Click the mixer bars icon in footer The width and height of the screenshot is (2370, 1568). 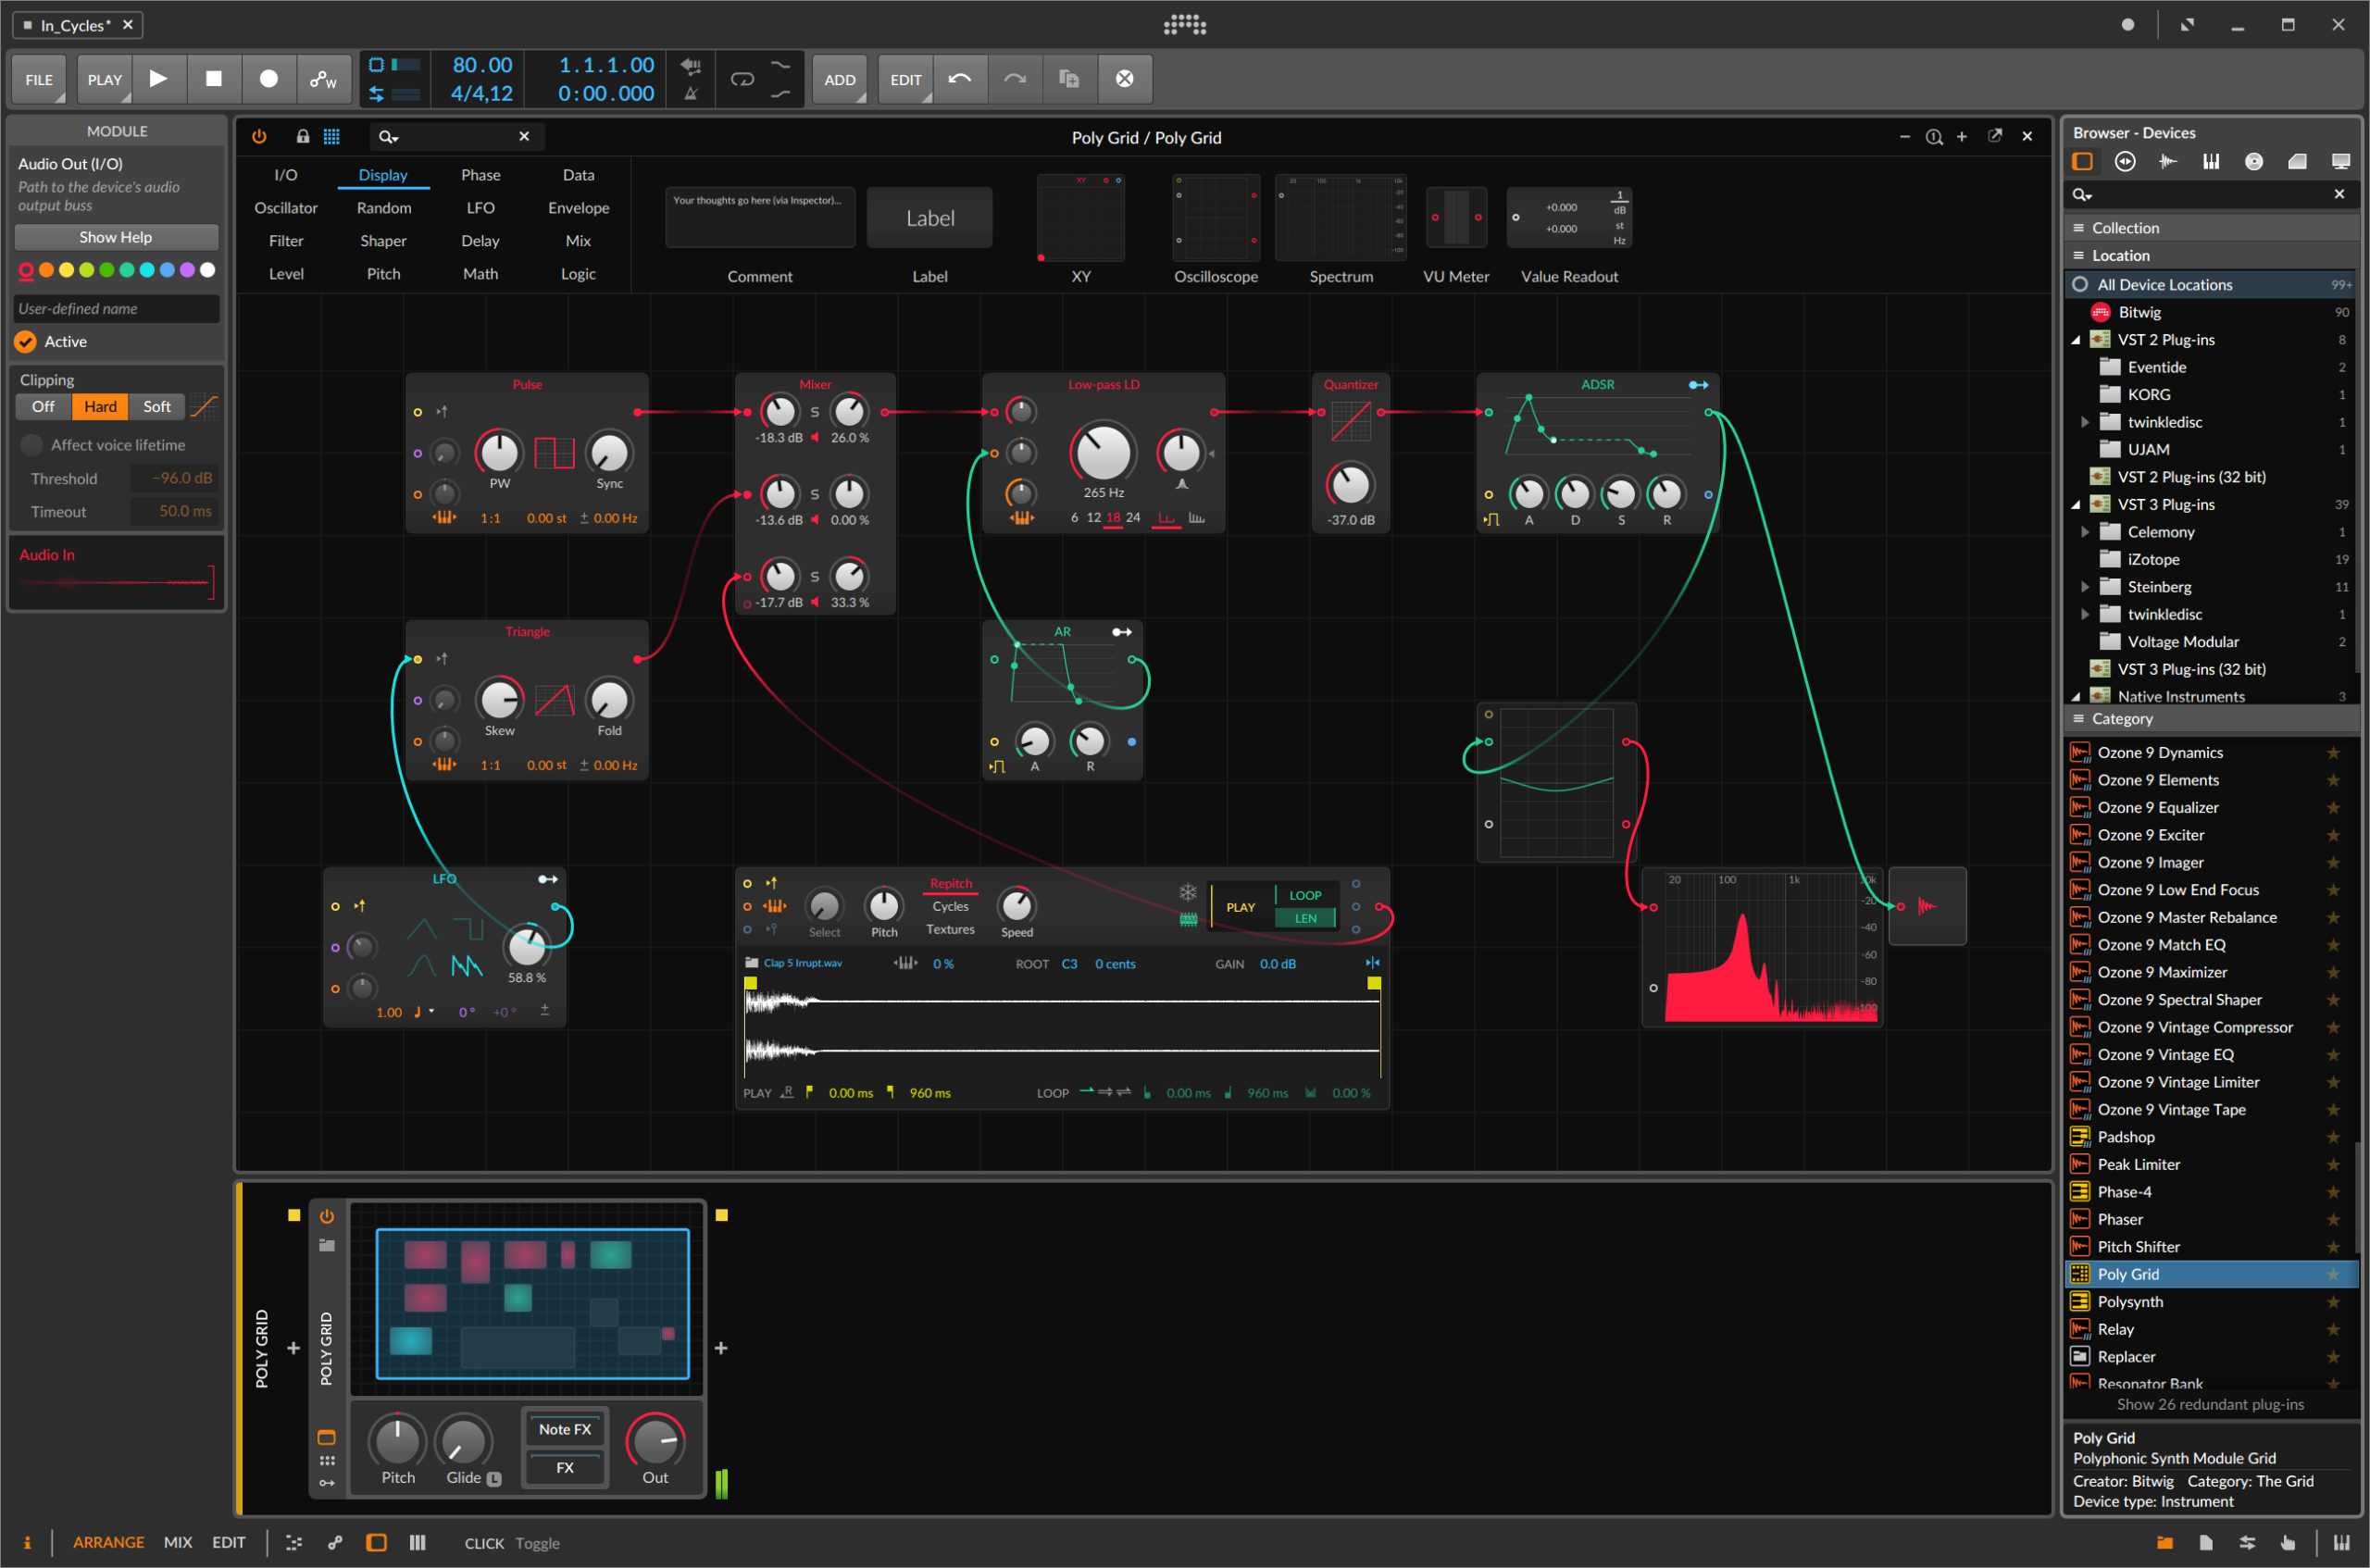click(418, 1543)
